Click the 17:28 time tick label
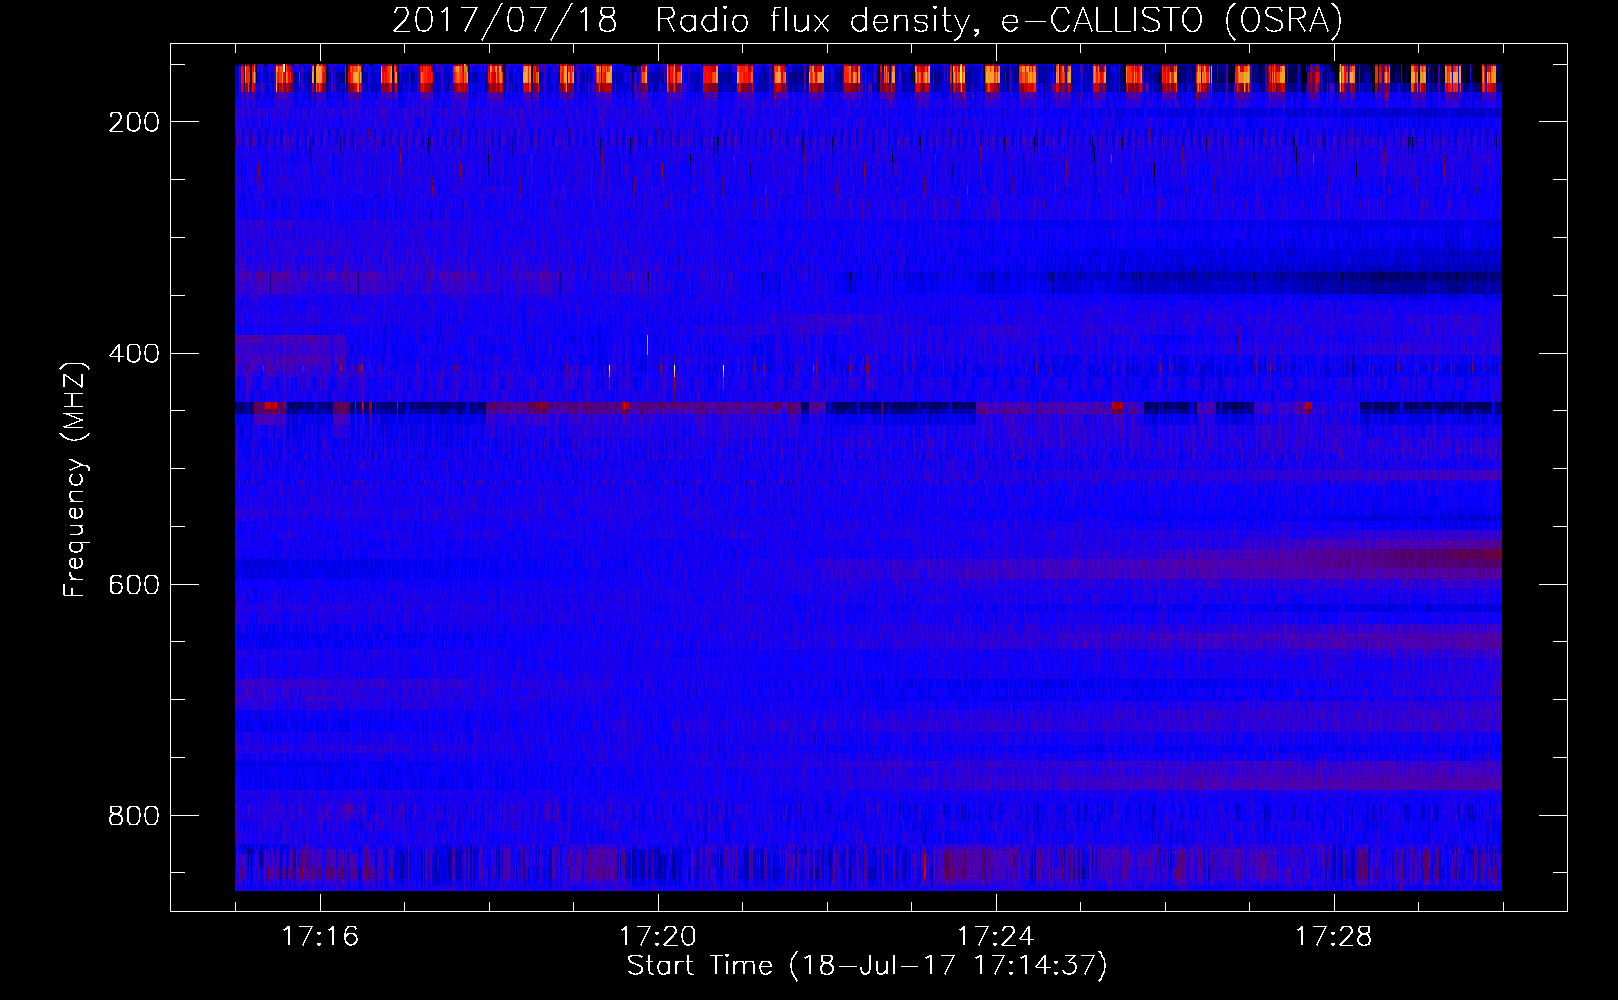Image resolution: width=1618 pixels, height=1000 pixels. [x=1334, y=937]
